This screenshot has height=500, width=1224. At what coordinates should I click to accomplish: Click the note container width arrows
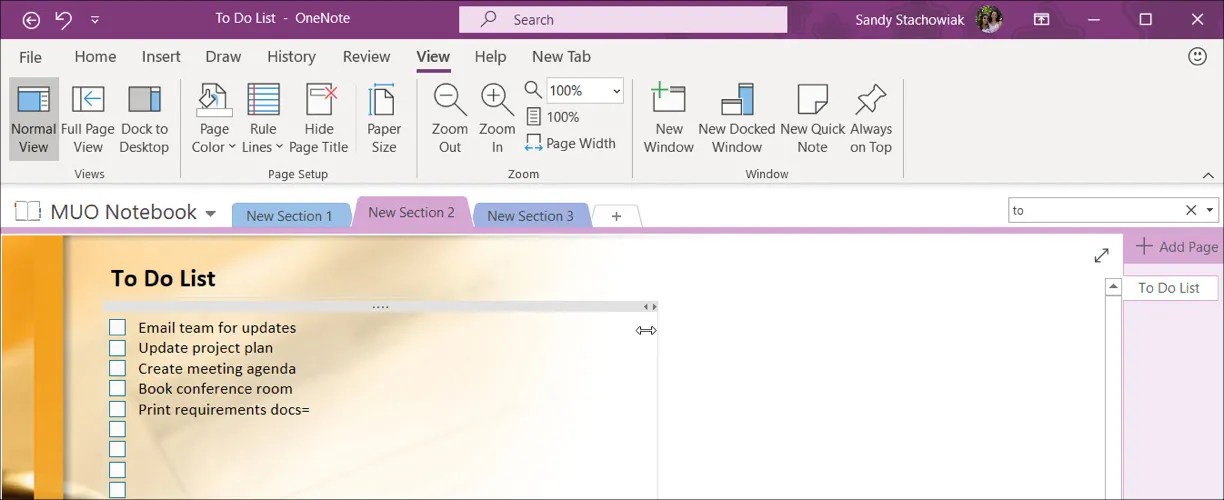click(x=650, y=307)
